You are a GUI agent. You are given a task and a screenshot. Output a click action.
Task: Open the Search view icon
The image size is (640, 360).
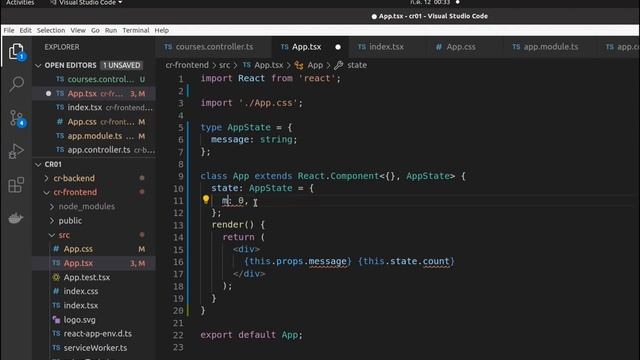pyautogui.click(x=16, y=84)
